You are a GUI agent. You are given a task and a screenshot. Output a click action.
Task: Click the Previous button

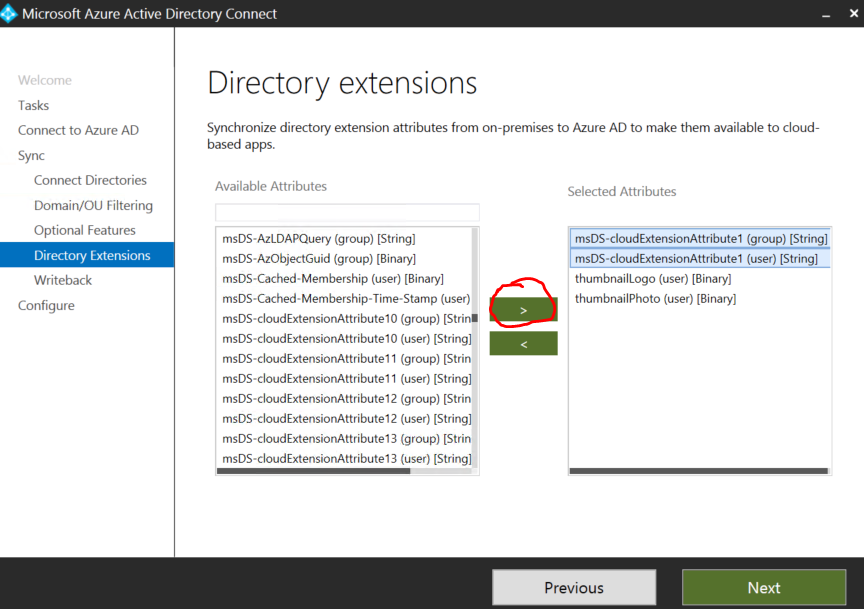574,588
